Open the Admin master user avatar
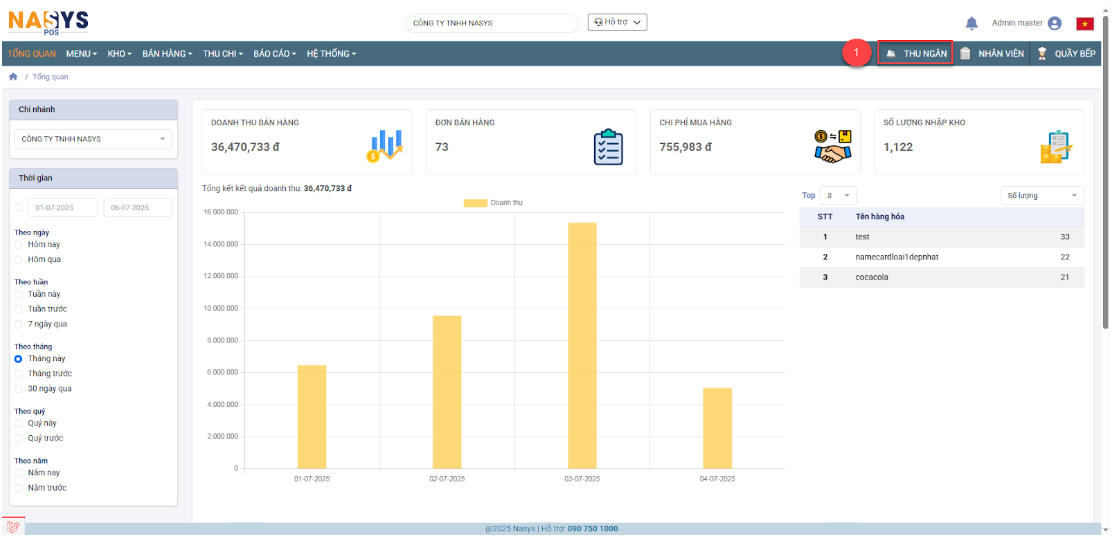Screen dimensions: 1114x537 pos(1054,23)
